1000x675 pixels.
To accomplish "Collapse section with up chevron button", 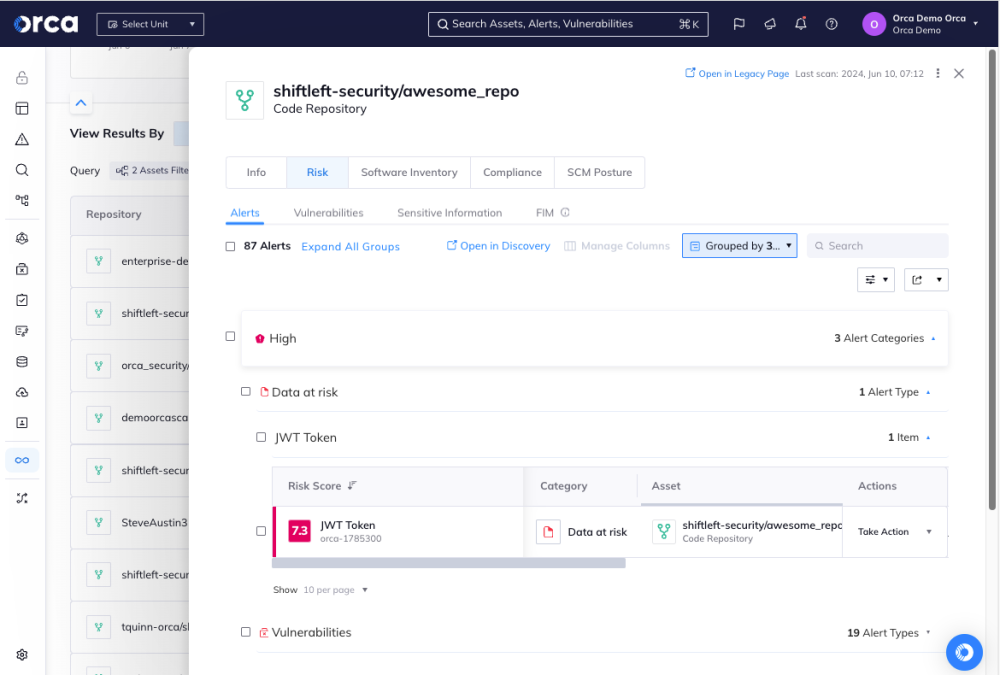I will [81, 103].
